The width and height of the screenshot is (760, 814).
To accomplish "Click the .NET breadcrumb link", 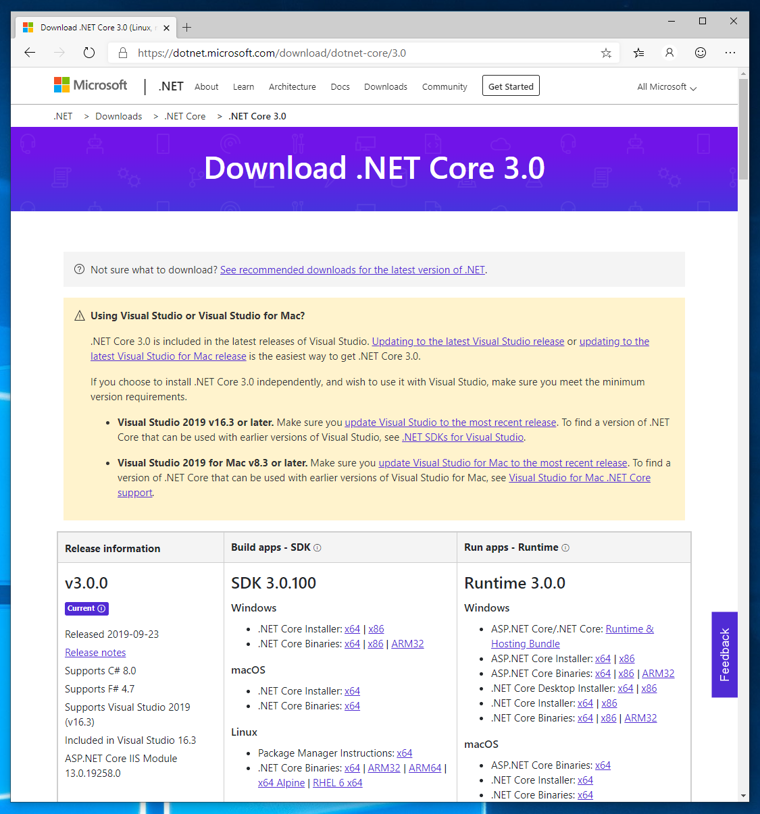I will click(x=63, y=116).
